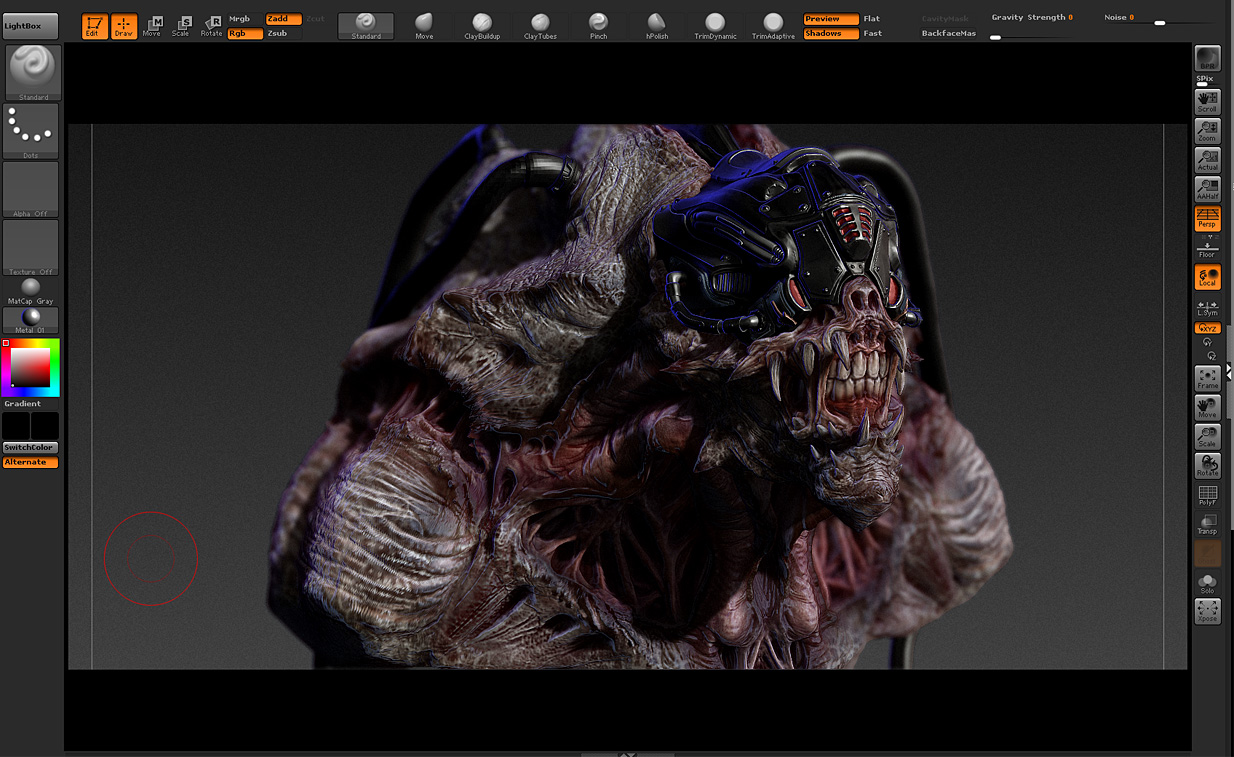
Task: Enable BackfaceMask option
Action: [x=949, y=34]
